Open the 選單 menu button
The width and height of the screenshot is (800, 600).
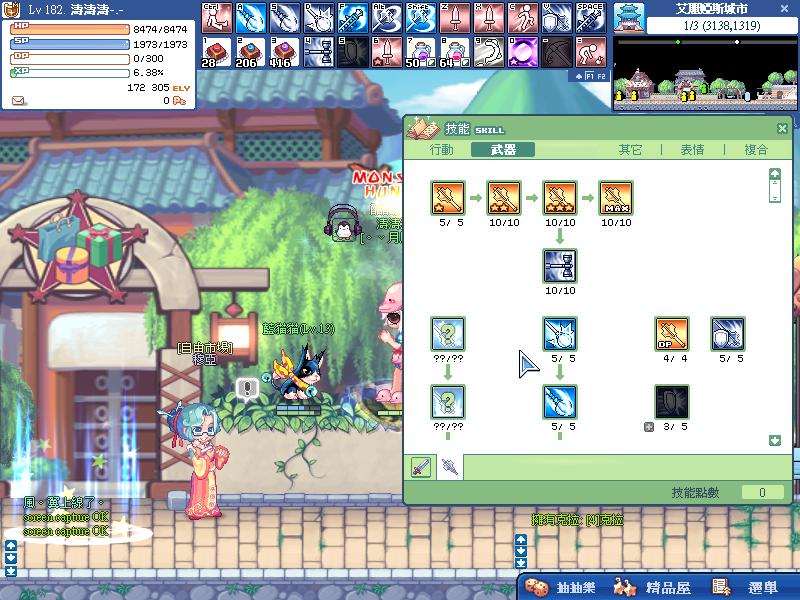pyautogui.click(x=746, y=587)
